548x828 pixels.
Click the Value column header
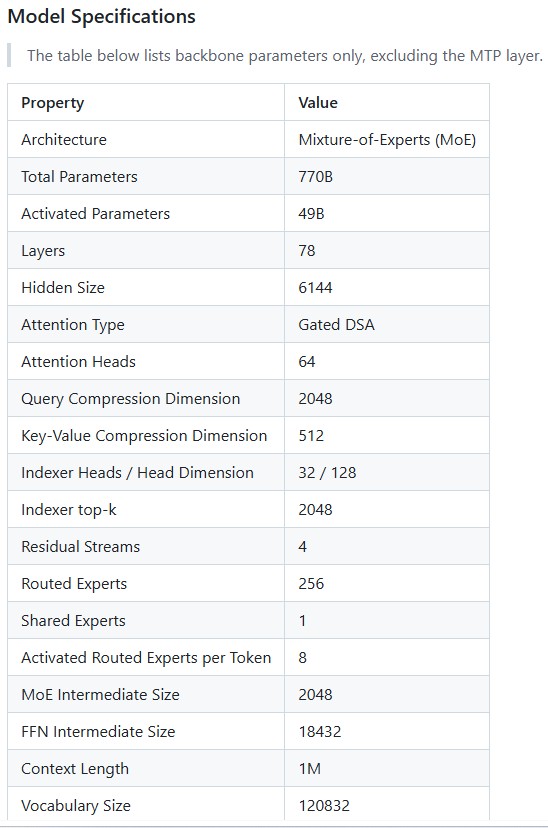pos(318,102)
